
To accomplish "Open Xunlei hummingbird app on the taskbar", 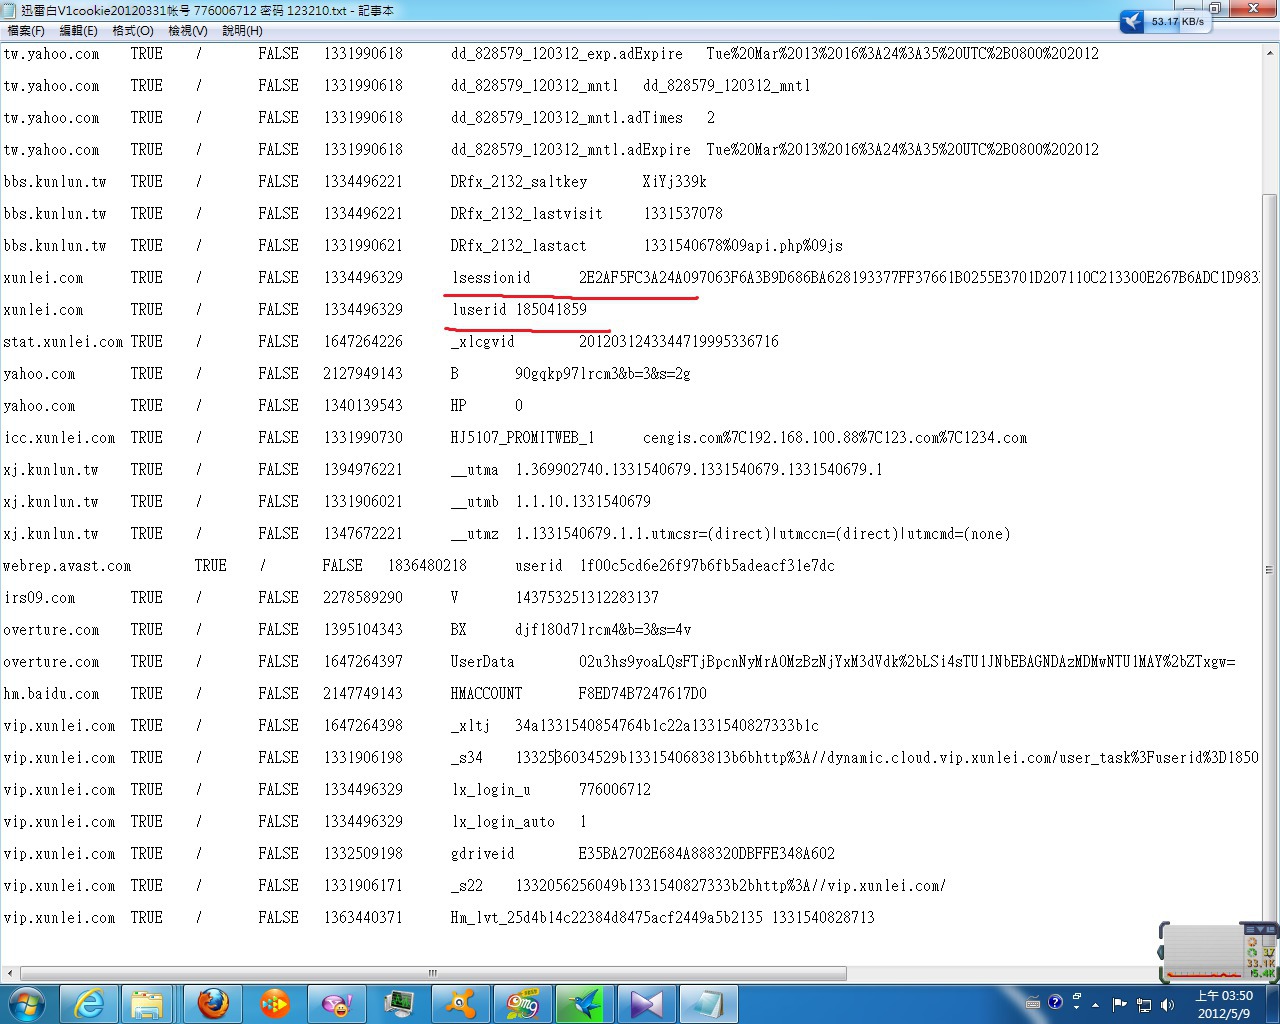I will coord(584,1003).
